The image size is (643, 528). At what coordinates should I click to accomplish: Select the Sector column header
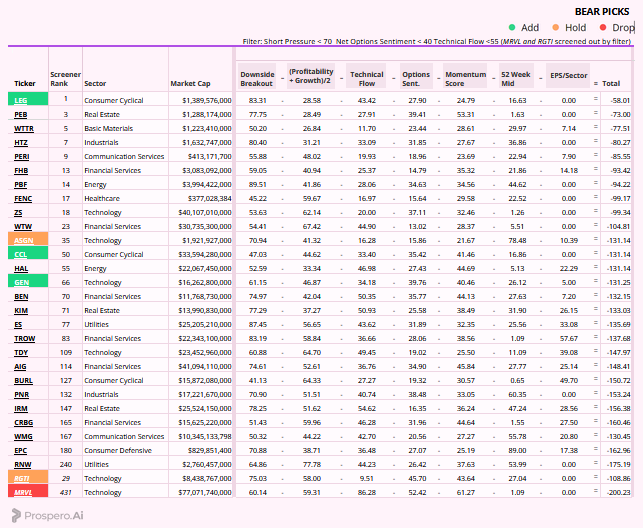tap(95, 84)
